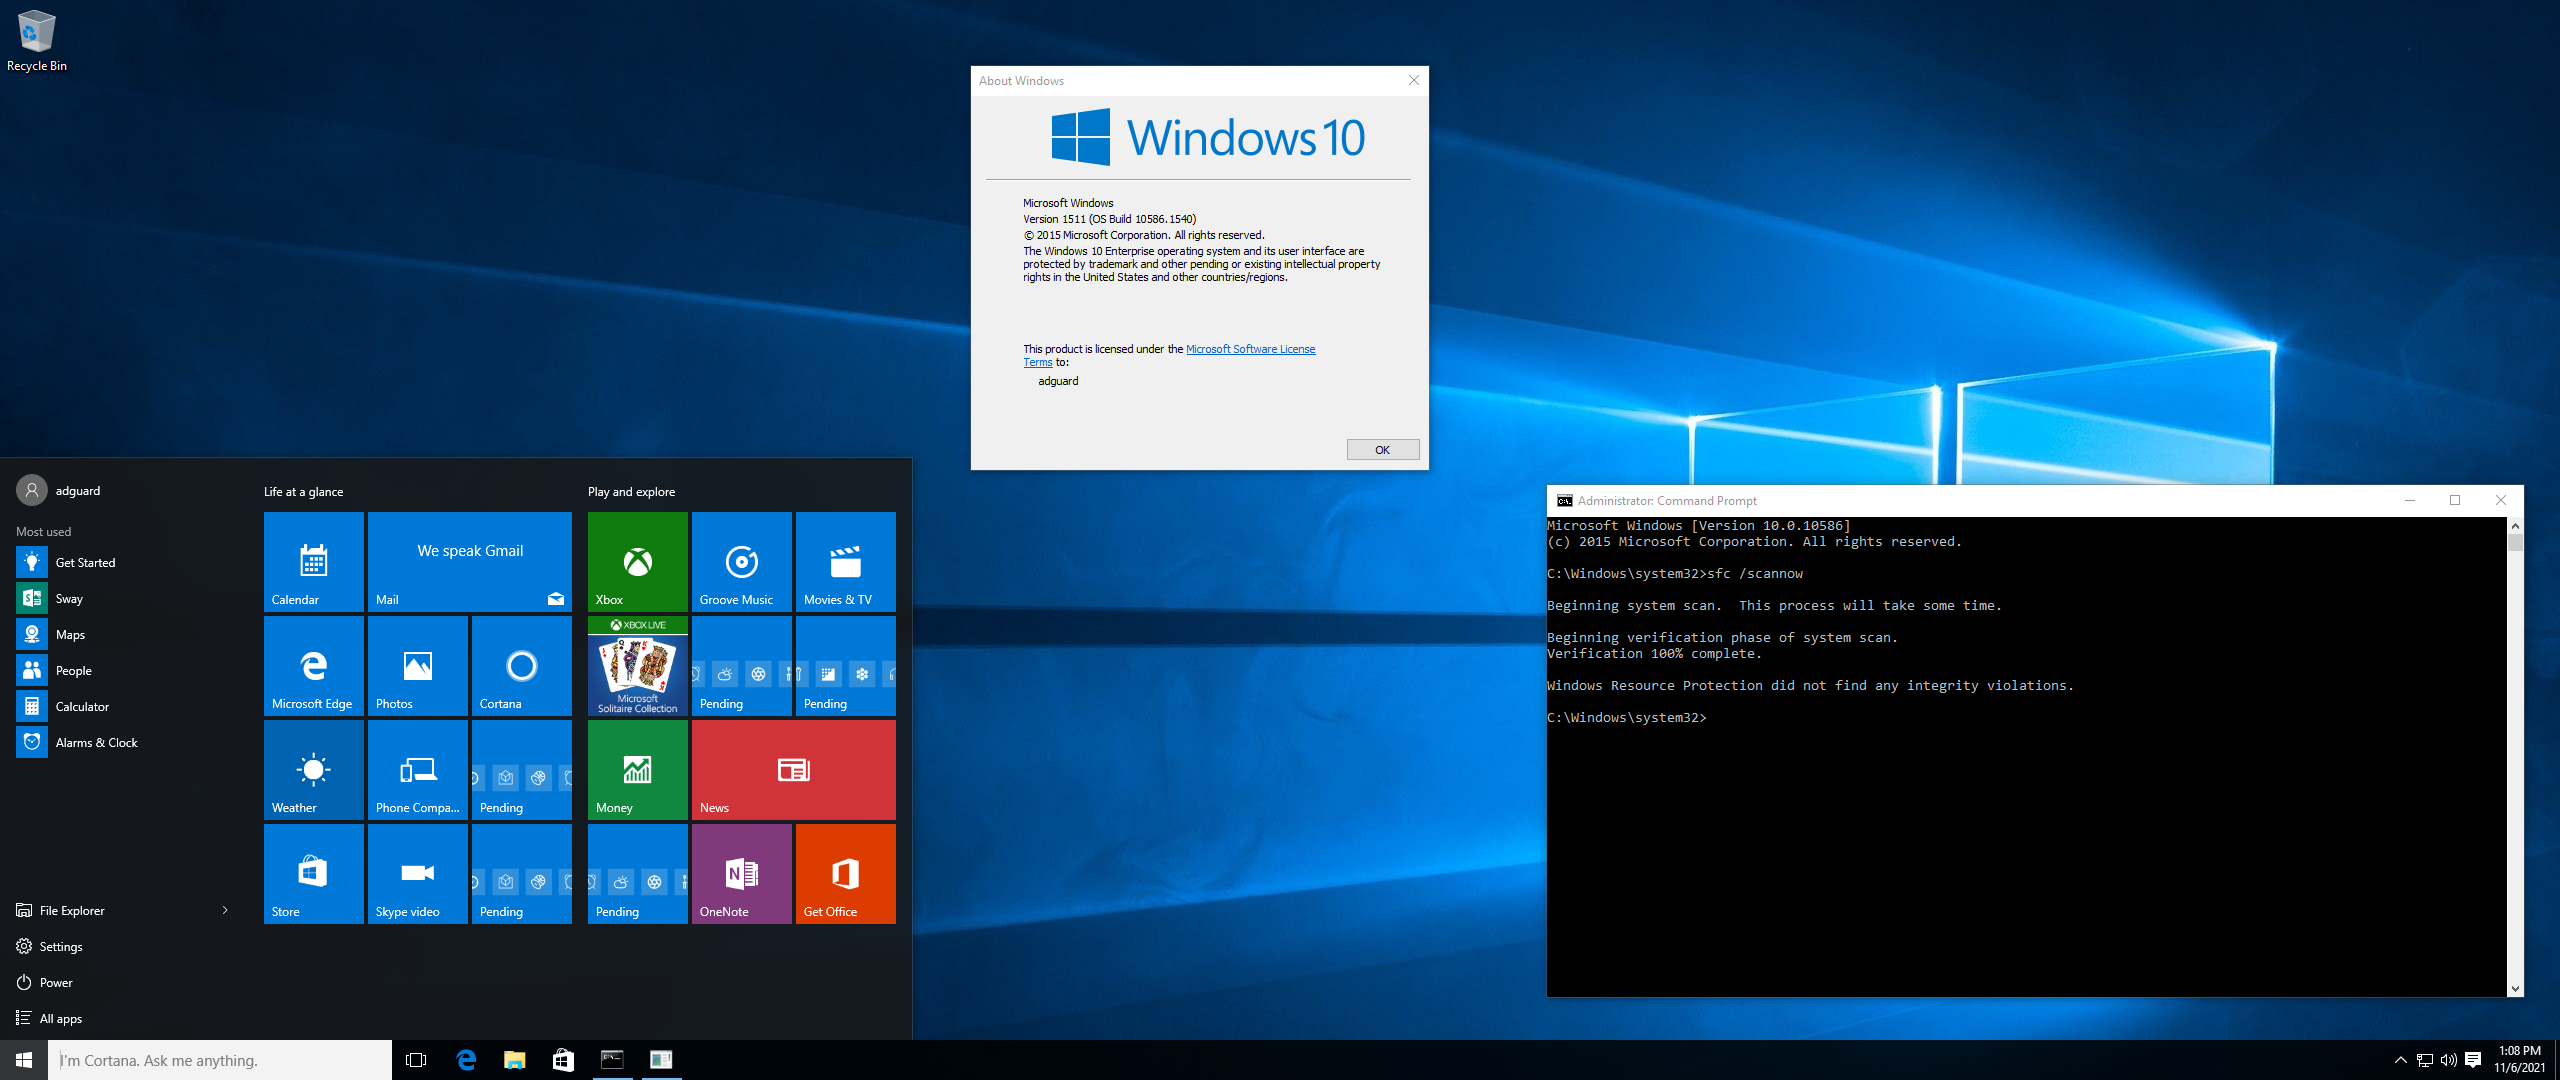Click the Windows Start button

click(x=24, y=1060)
